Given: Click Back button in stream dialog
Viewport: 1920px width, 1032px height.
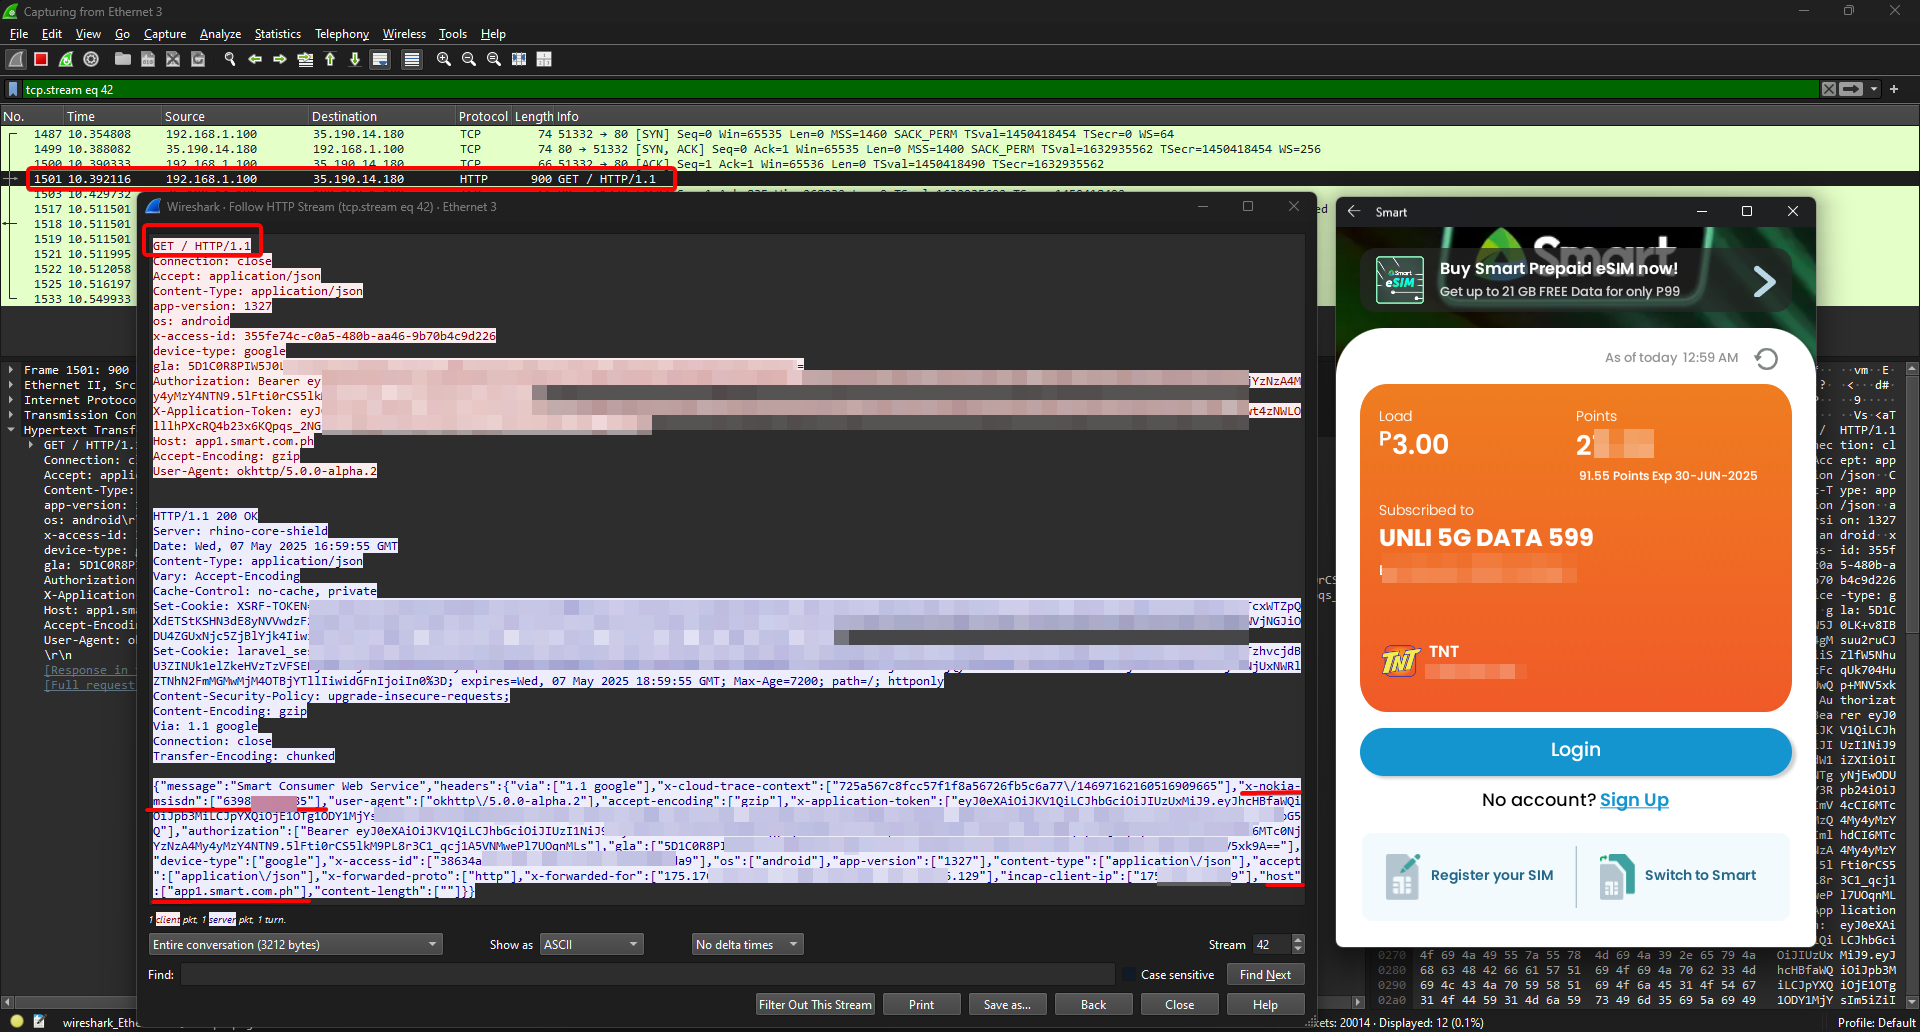Looking at the screenshot, I should point(1093,1004).
